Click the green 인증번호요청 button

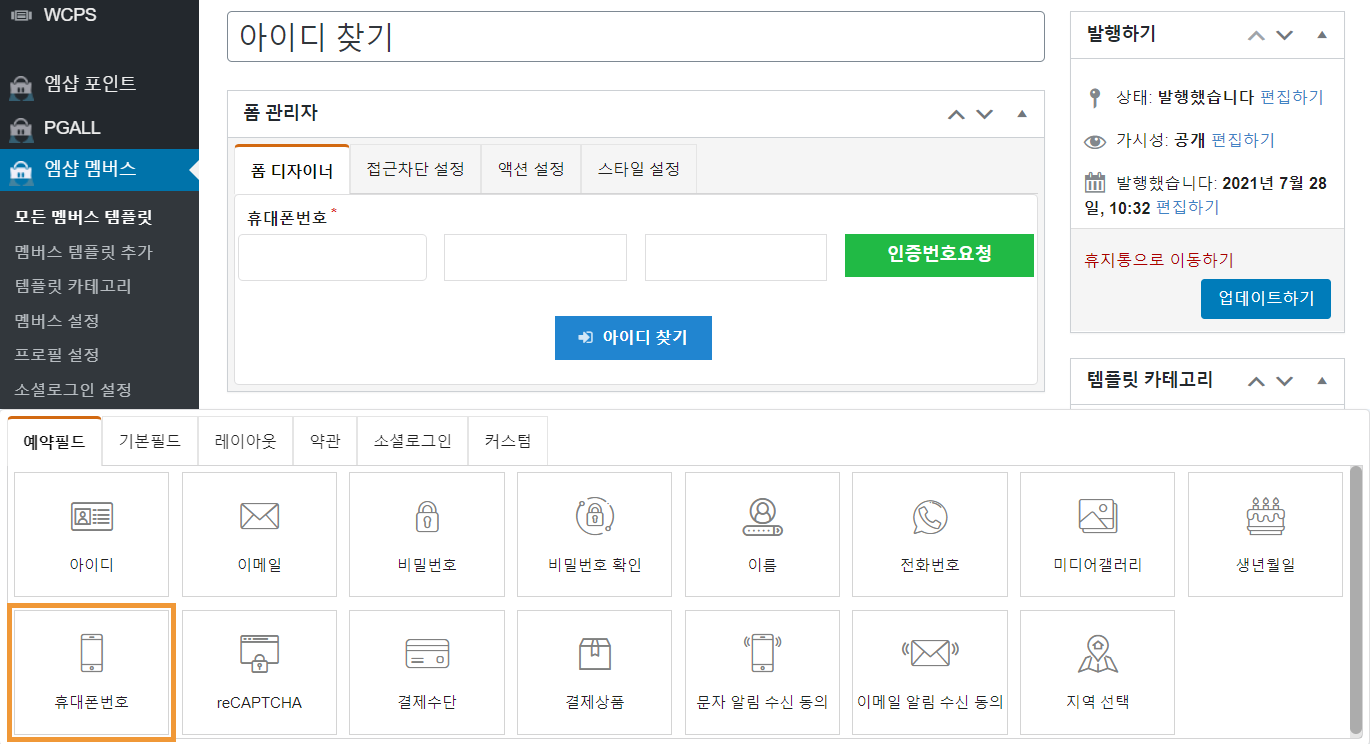pos(939,255)
